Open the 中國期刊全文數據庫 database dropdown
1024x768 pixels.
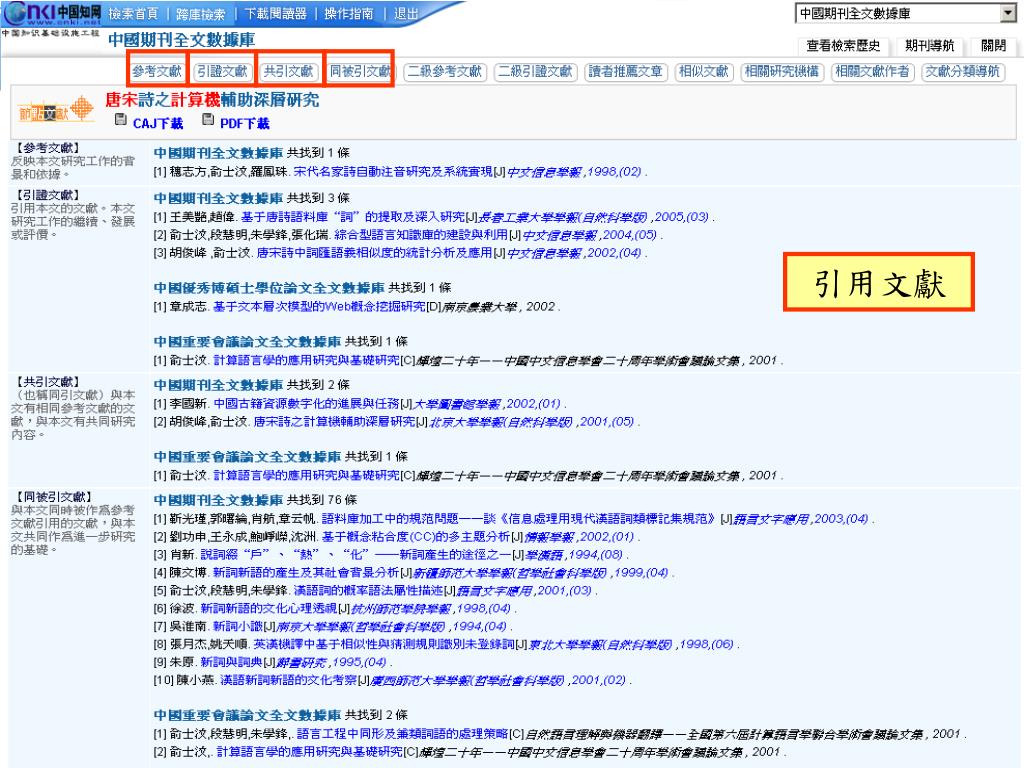[x=905, y=13]
